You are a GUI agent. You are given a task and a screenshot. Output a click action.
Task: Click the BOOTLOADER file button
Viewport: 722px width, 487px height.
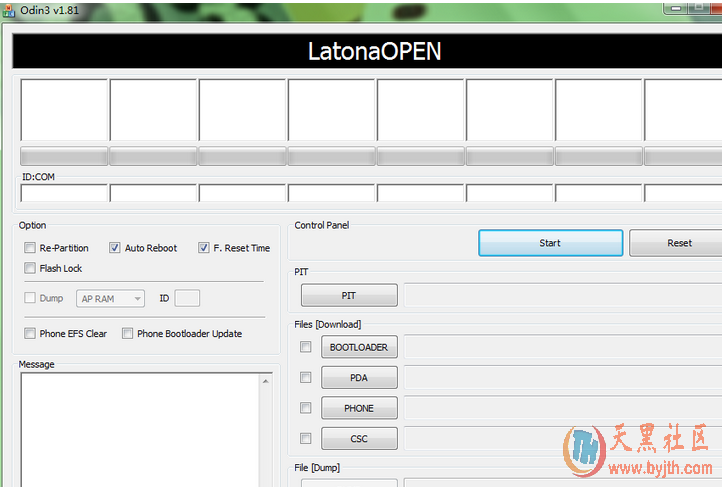coord(359,347)
